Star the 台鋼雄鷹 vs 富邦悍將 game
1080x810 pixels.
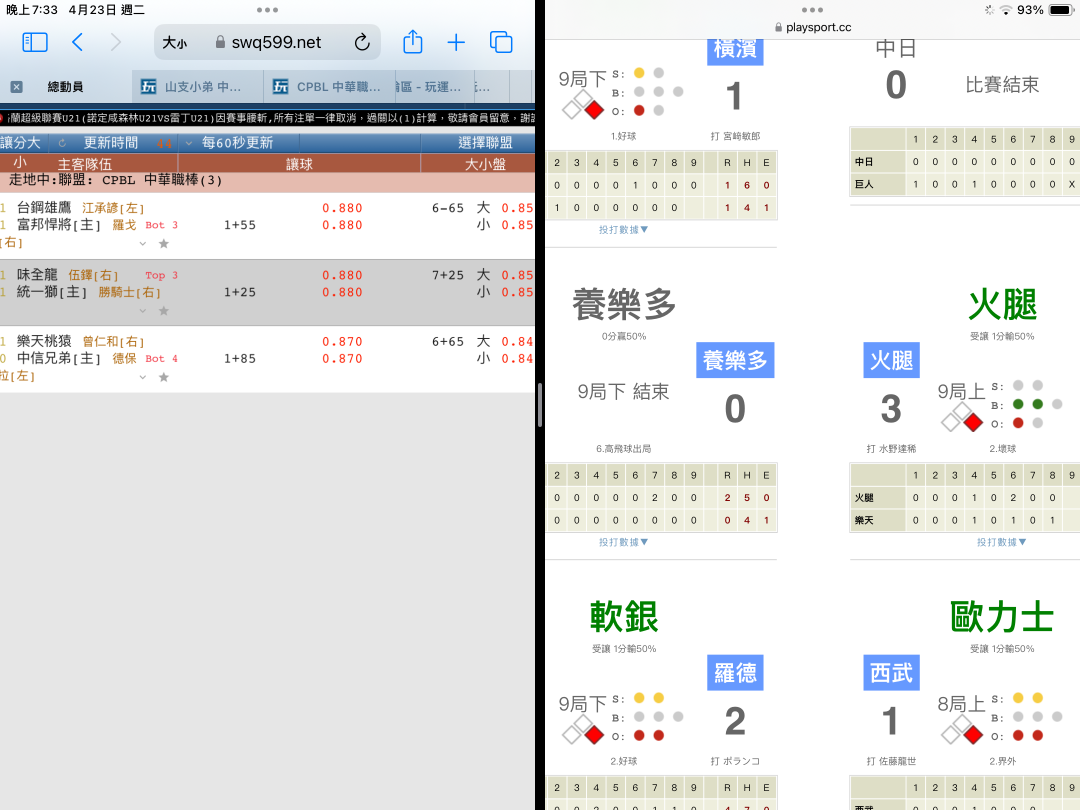tap(164, 243)
